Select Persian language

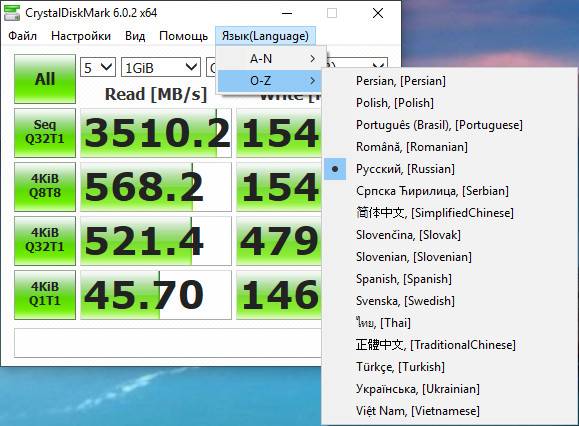pos(450,81)
